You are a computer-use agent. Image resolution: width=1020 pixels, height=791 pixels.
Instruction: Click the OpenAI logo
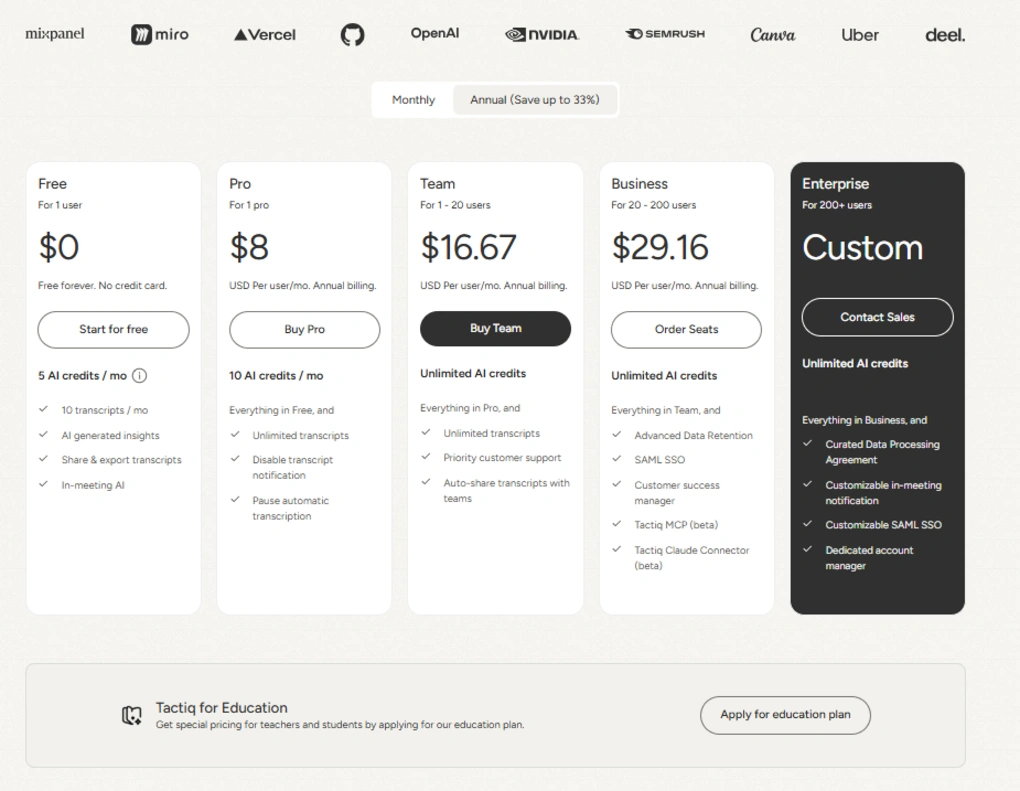(434, 33)
